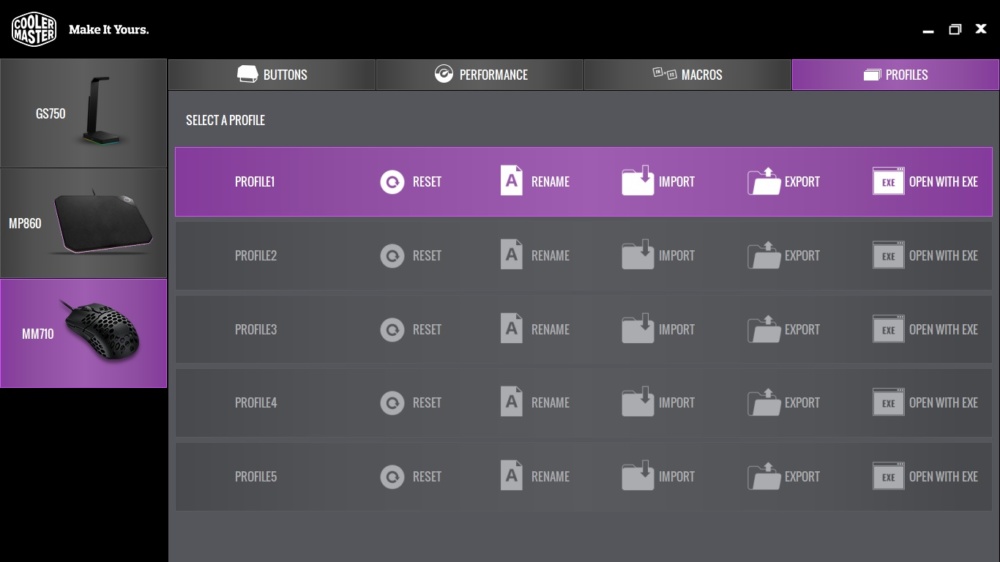Click the Open With EXE icon for PROFILE2
Screen dimensions: 1000x562
tap(888, 255)
